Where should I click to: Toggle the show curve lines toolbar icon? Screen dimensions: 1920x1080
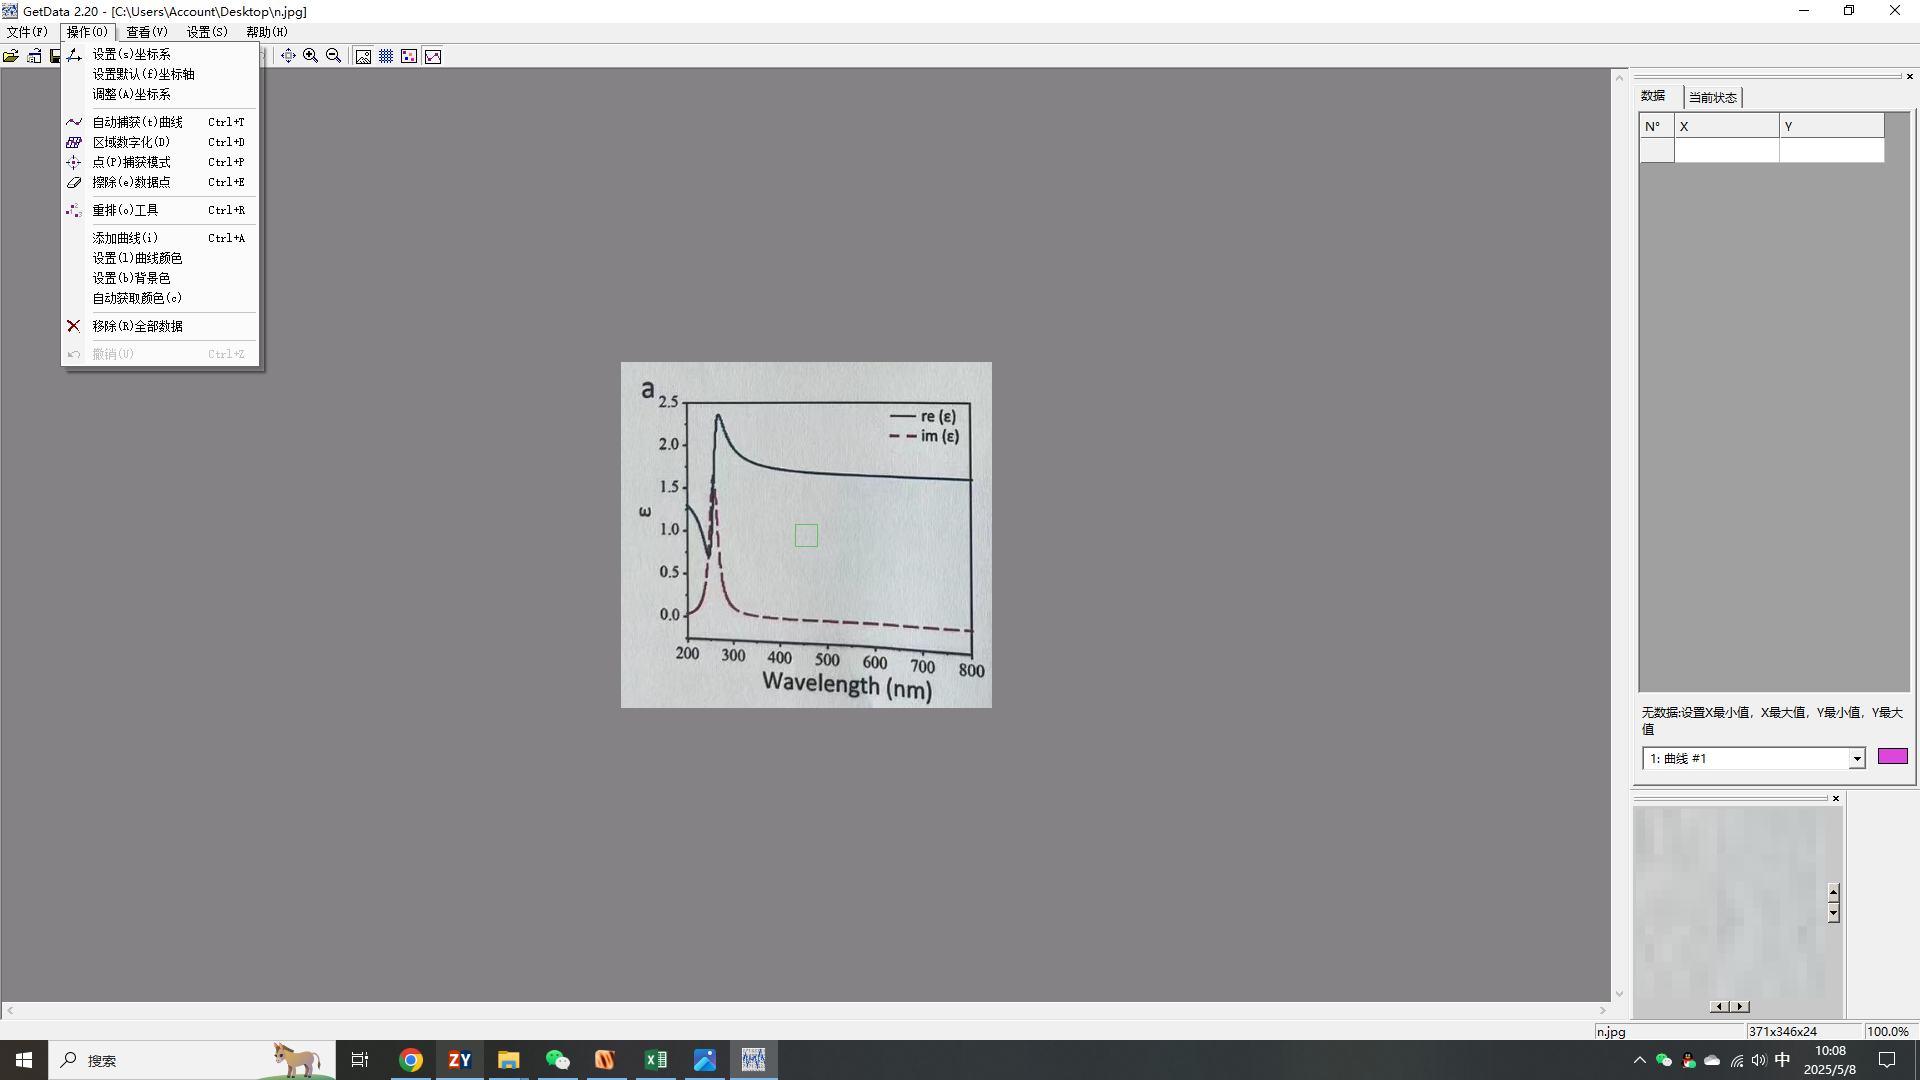433,56
